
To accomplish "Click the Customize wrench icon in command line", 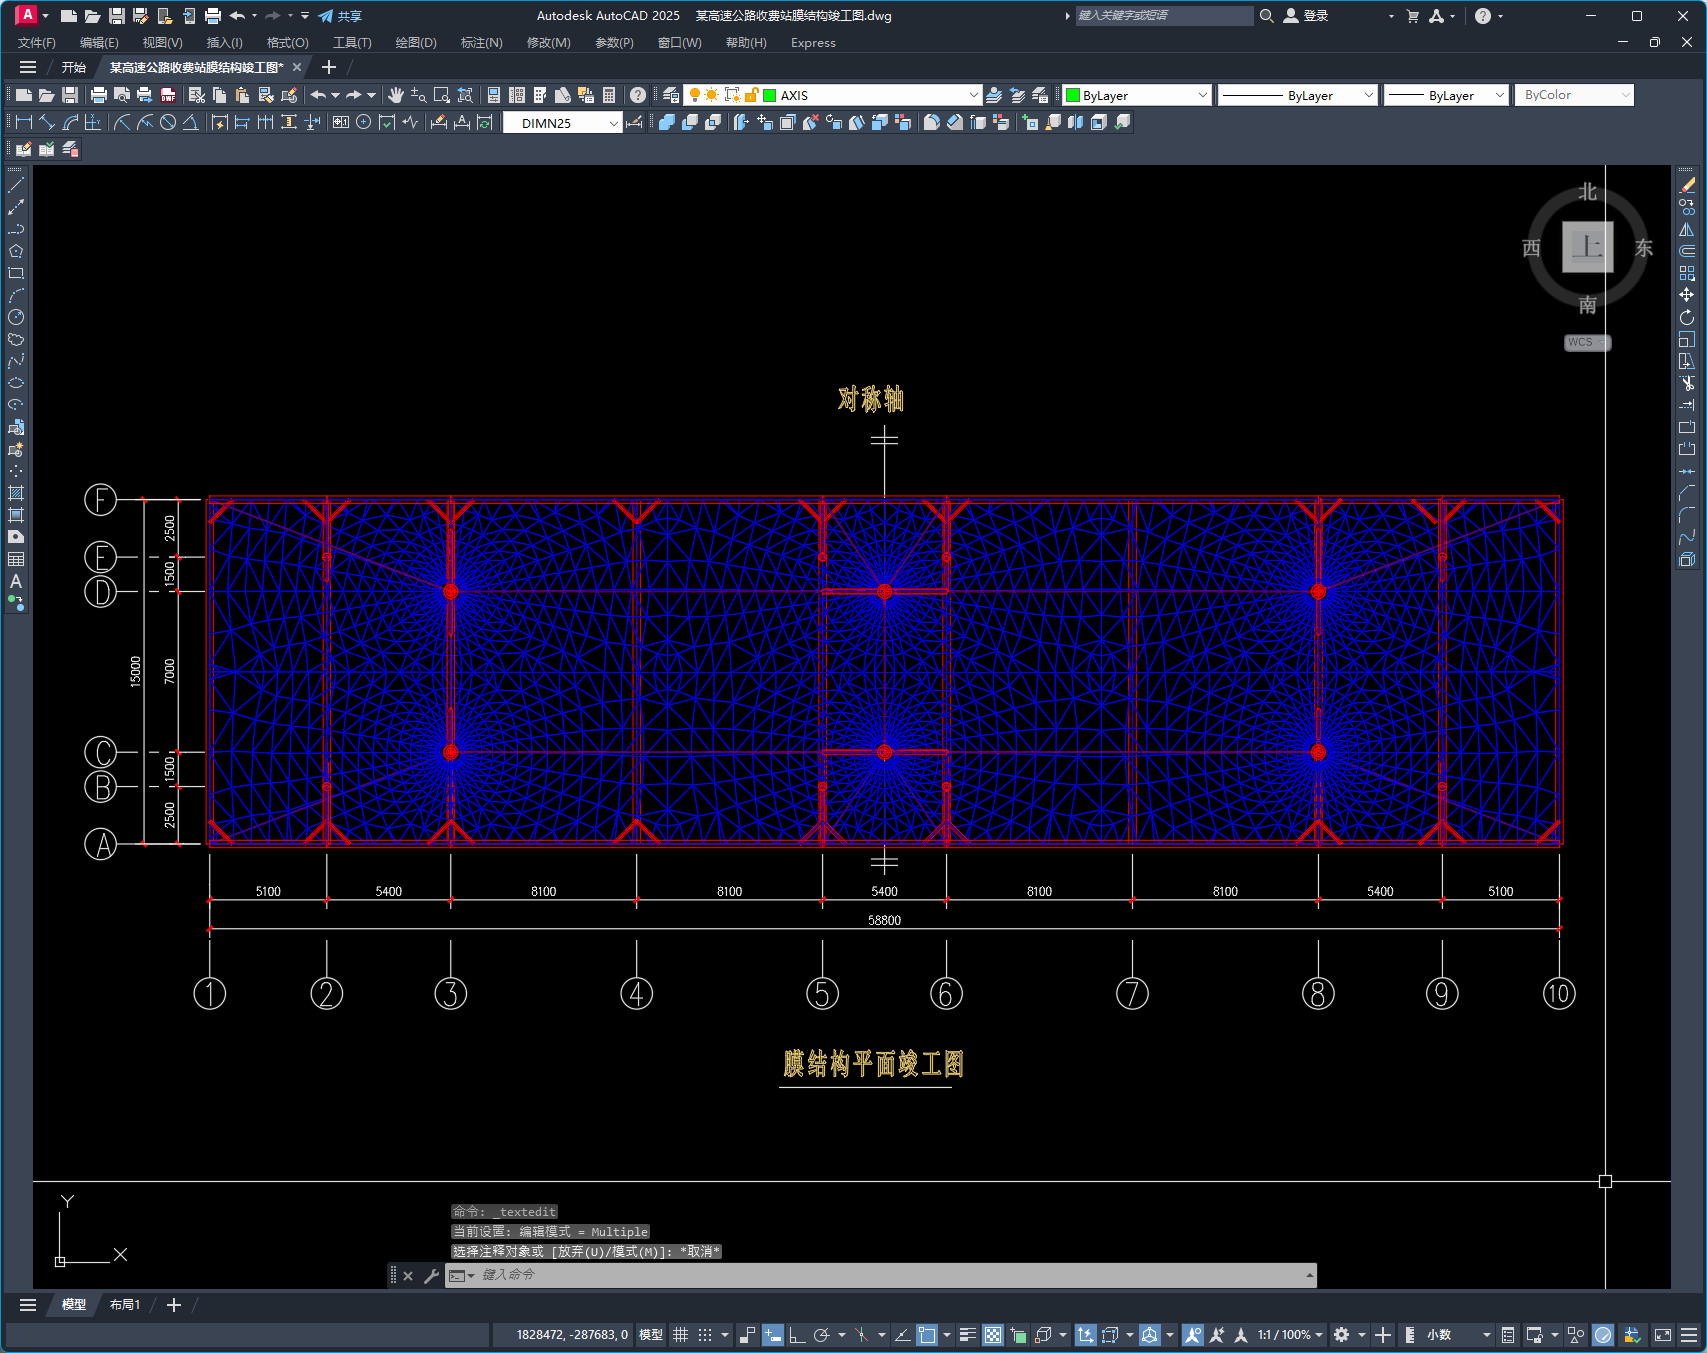I will pos(431,1275).
